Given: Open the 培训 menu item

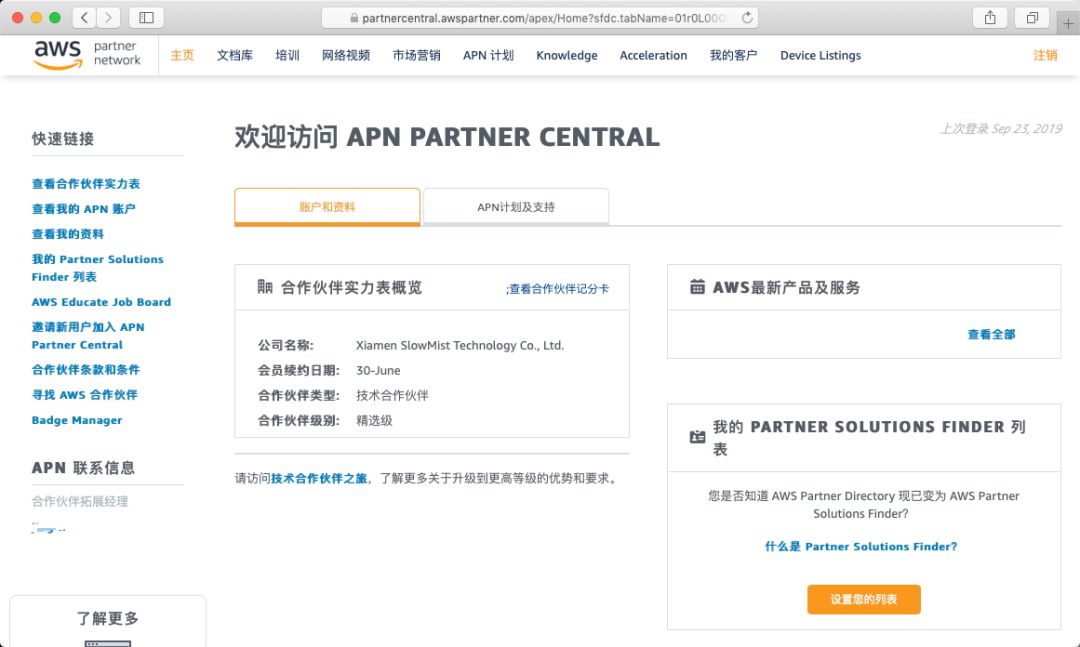Looking at the screenshot, I should point(287,55).
